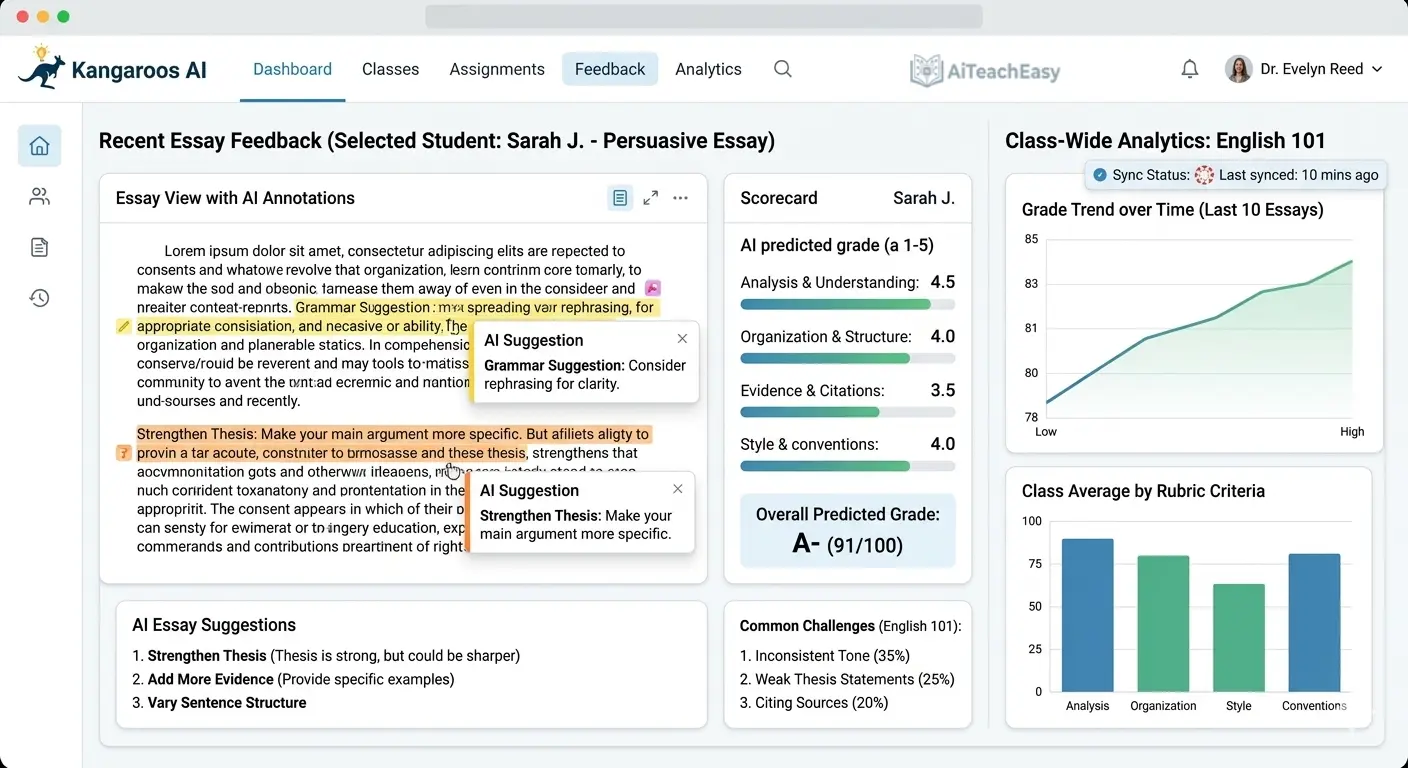The width and height of the screenshot is (1408, 768).
Task: Open the Classes menu item
Action: (x=390, y=68)
